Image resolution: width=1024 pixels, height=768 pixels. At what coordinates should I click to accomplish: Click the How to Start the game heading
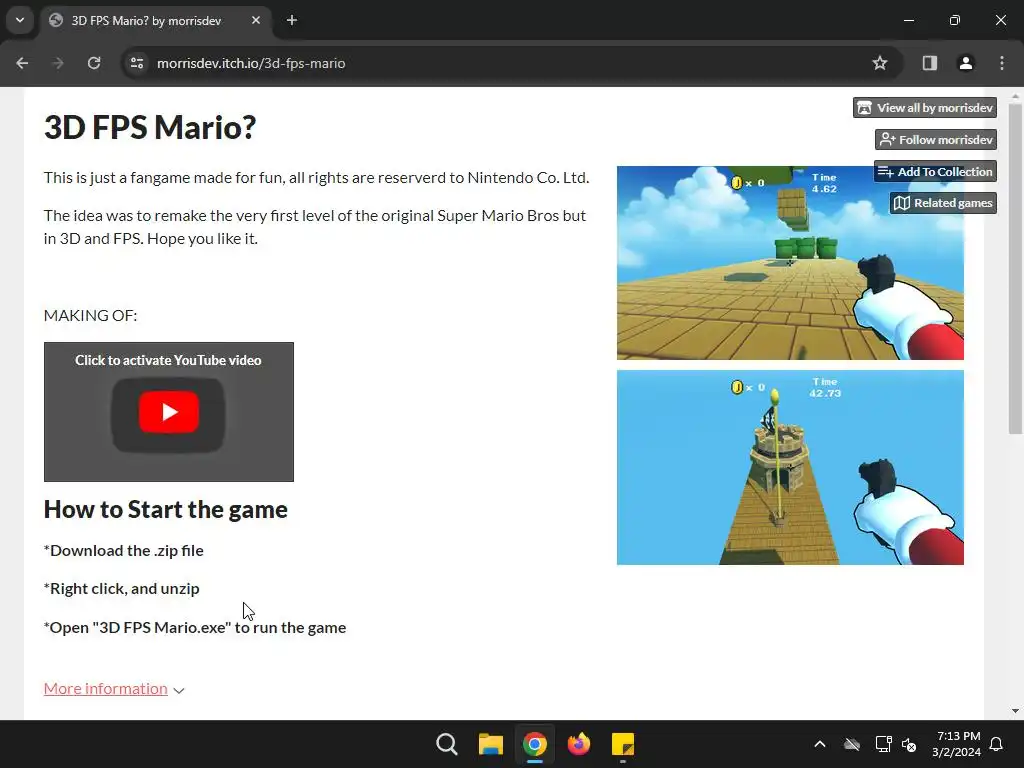click(166, 509)
